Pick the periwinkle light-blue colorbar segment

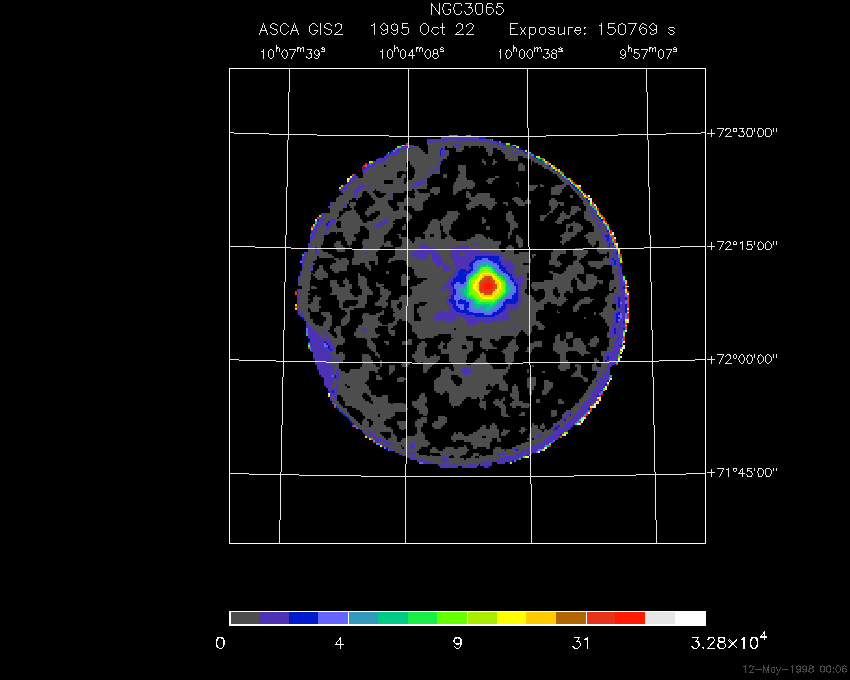[333, 618]
